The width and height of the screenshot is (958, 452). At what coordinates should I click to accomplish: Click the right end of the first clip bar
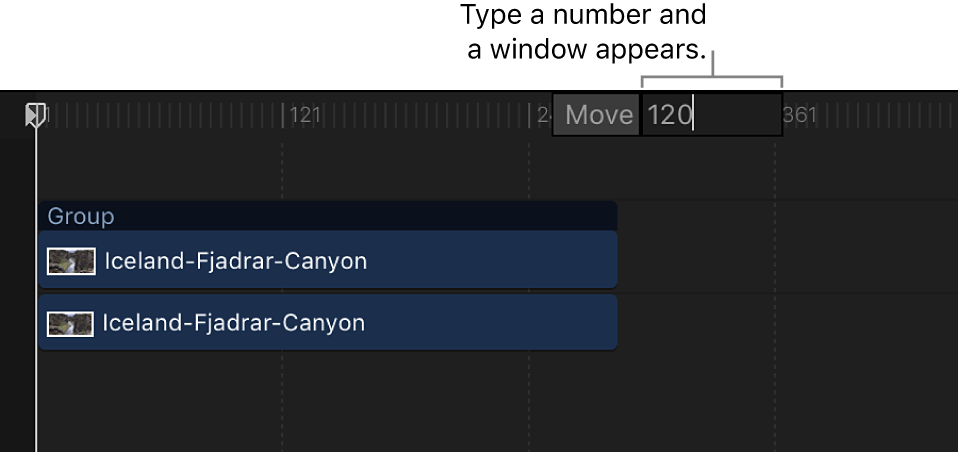point(608,261)
